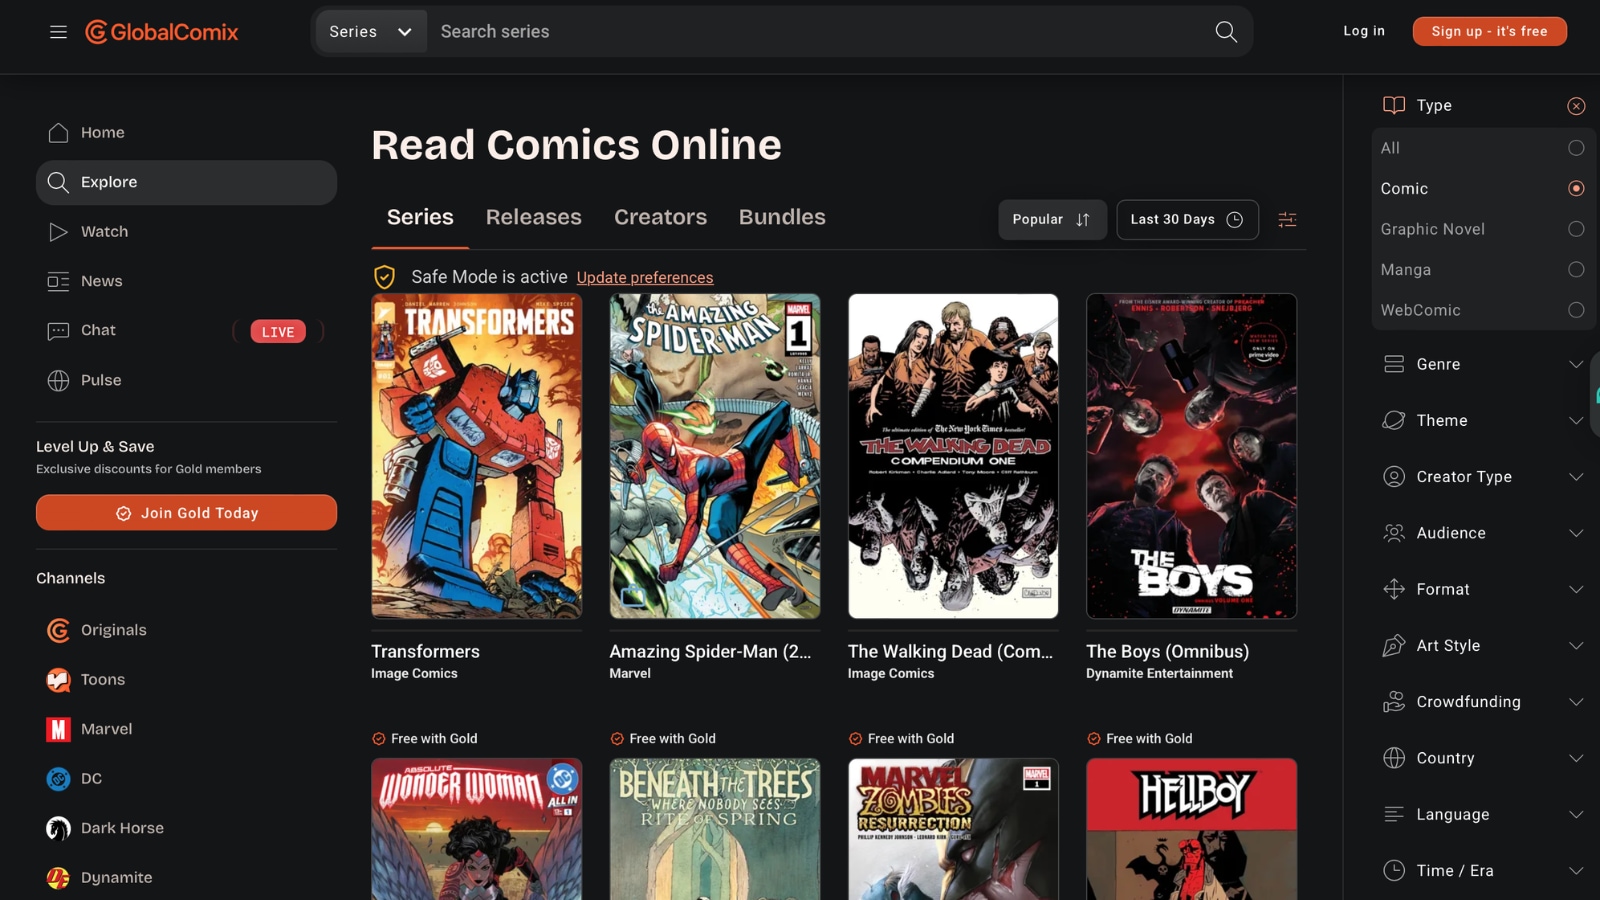Open The Walking Dead Compendium cover
Viewport: 1600px width, 900px height.
click(953, 456)
